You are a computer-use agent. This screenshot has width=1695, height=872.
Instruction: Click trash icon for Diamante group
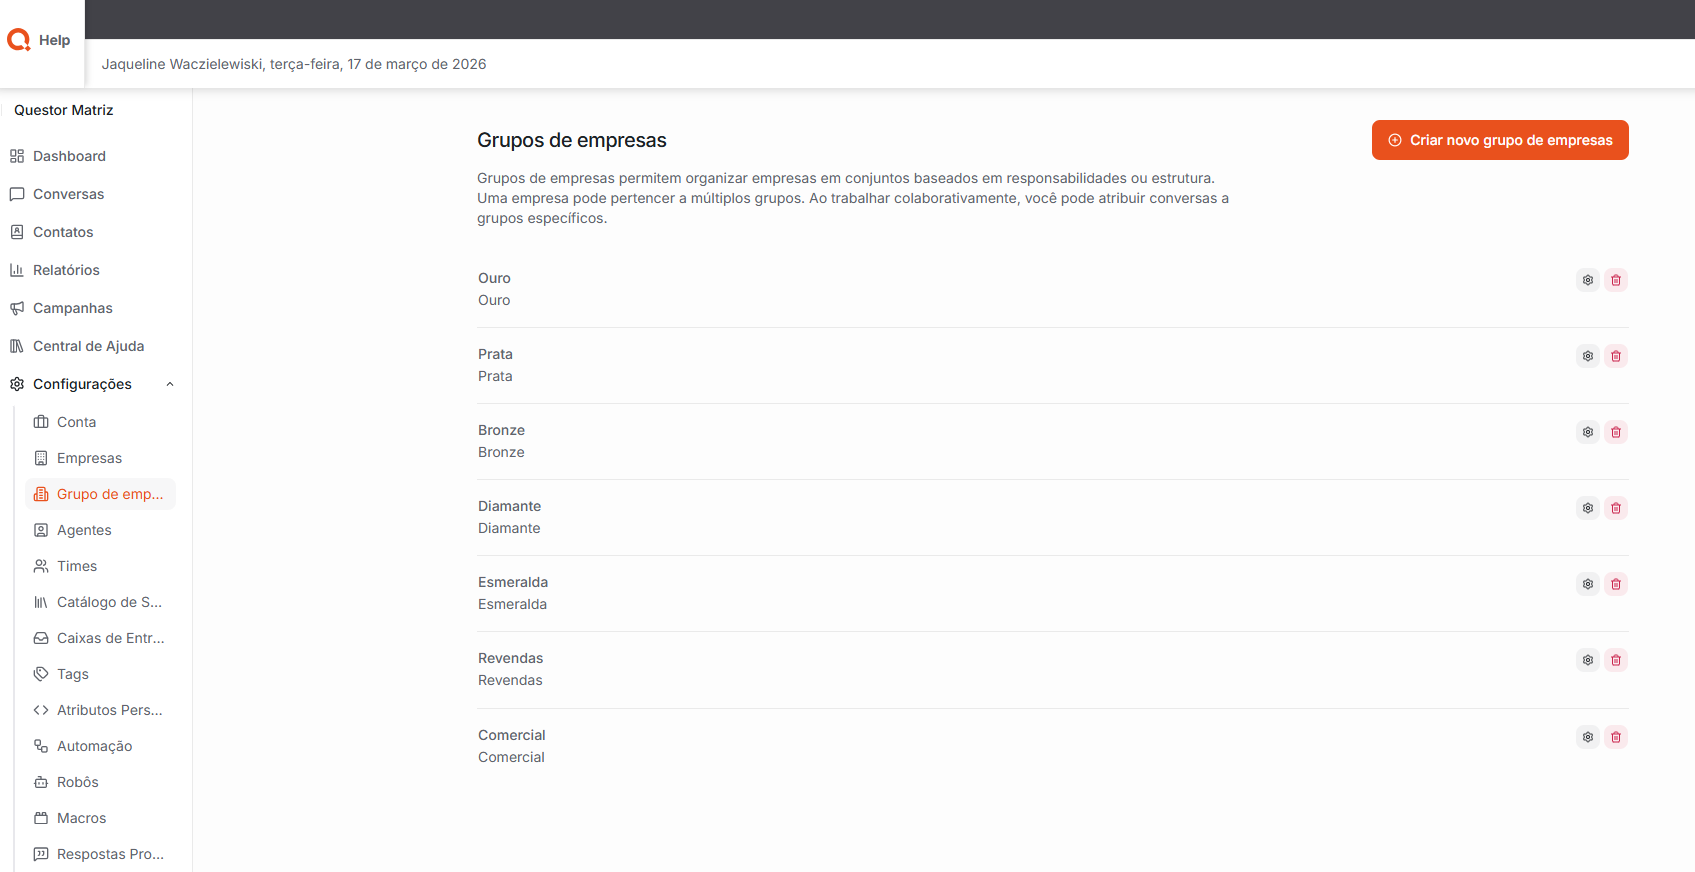pyautogui.click(x=1615, y=508)
